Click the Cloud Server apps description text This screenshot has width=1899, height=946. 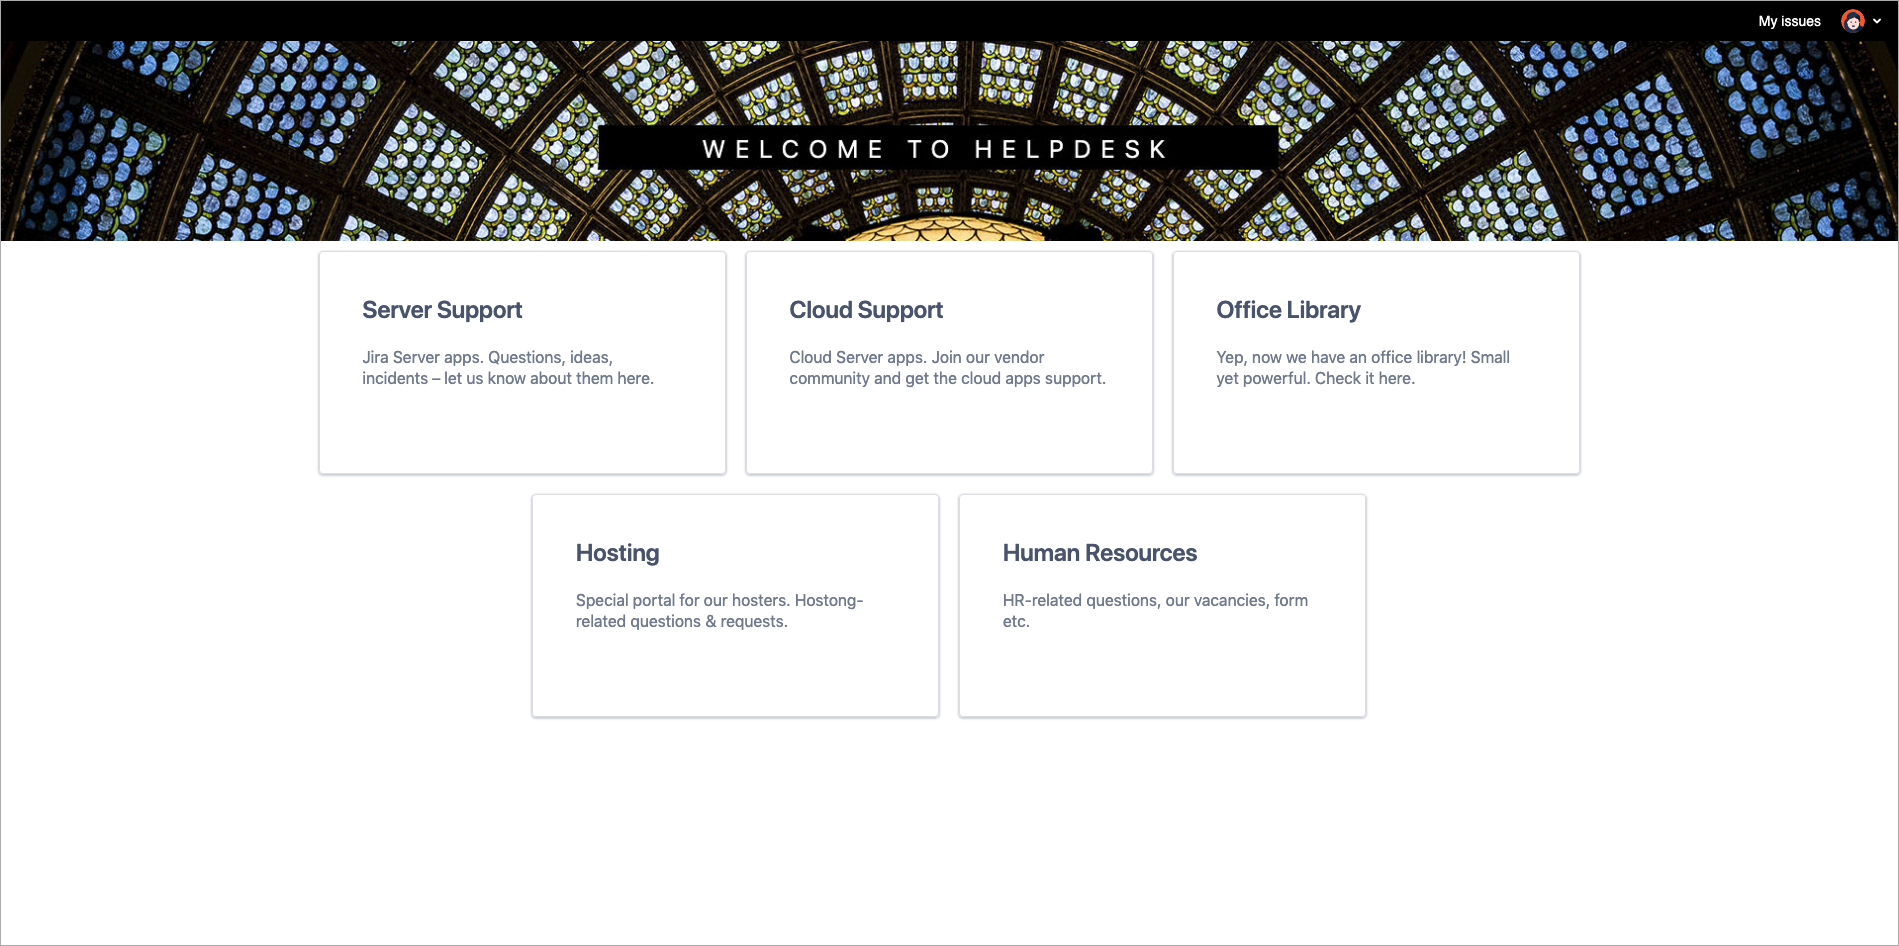pyautogui.click(x=947, y=368)
